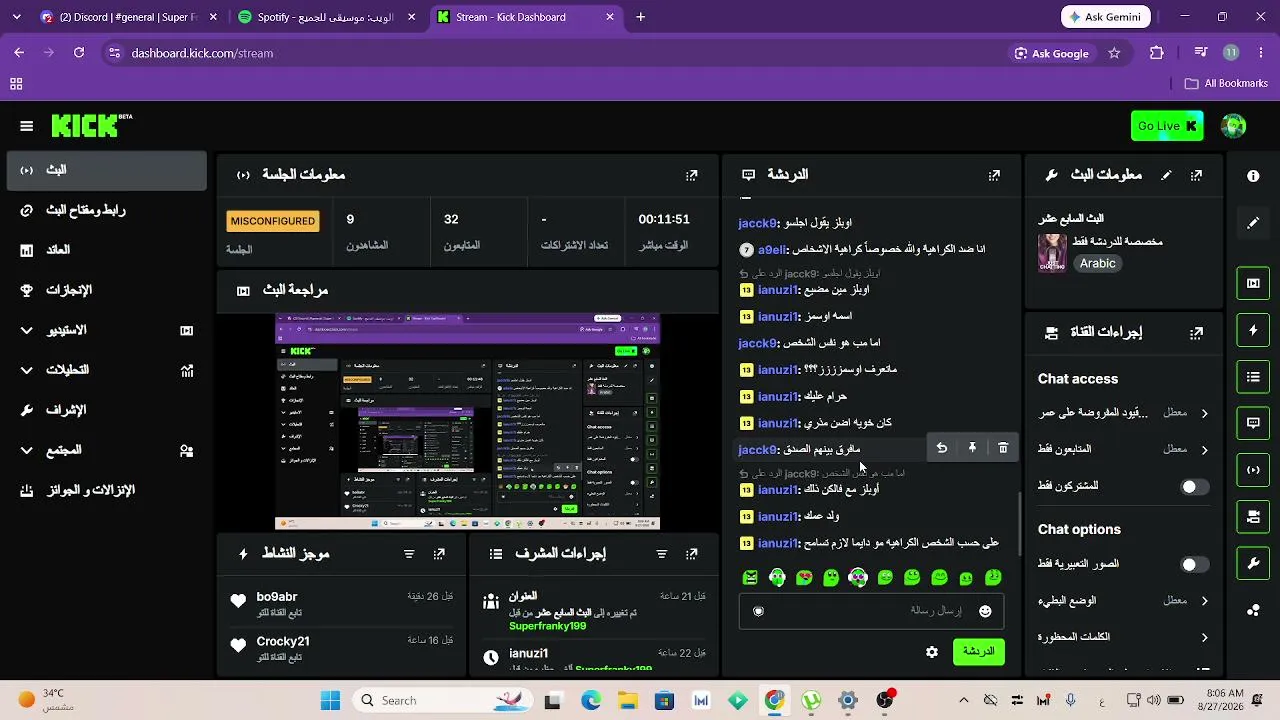Switch to the Spotify browser tab
The width and height of the screenshot is (1280, 720).
click(x=326, y=17)
